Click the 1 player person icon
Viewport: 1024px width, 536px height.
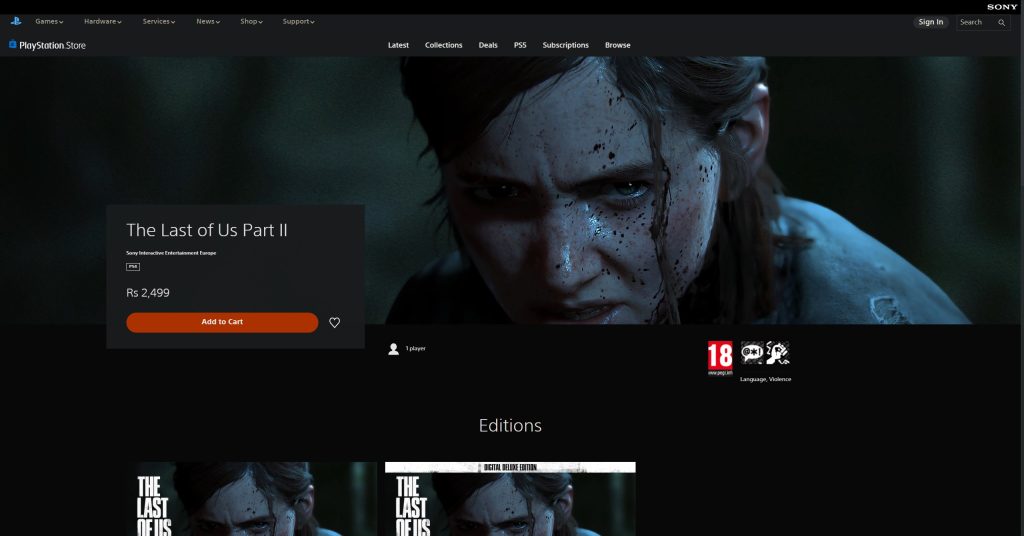tap(393, 349)
